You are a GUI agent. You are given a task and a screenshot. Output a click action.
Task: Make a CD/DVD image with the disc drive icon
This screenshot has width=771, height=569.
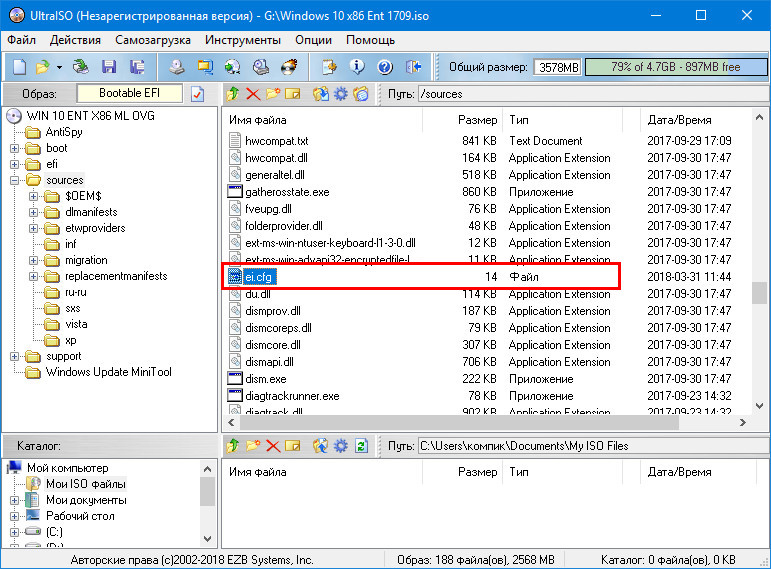pyautogui.click(x=177, y=67)
